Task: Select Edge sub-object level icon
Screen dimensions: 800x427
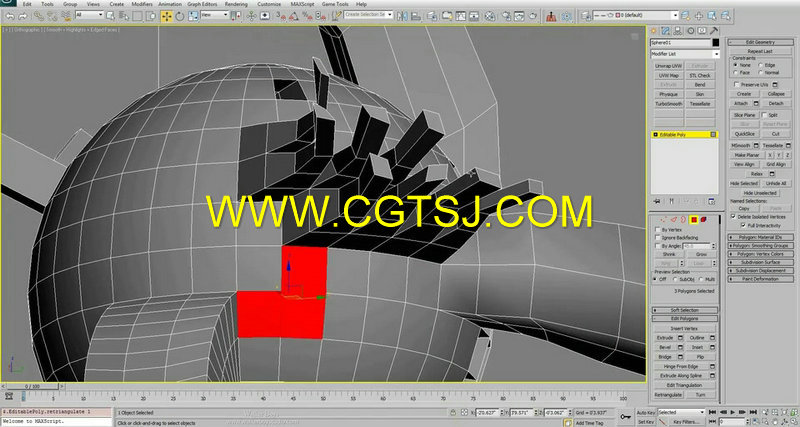Action: click(674, 219)
